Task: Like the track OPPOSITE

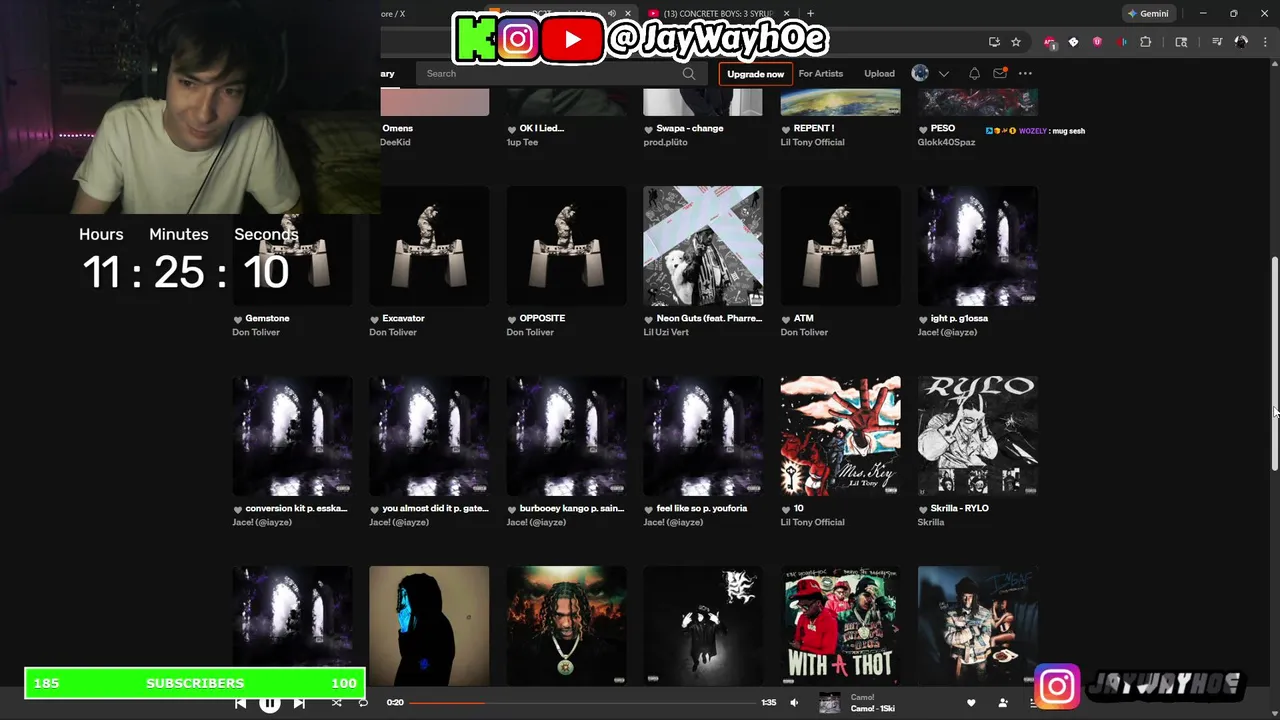Action: point(512,319)
